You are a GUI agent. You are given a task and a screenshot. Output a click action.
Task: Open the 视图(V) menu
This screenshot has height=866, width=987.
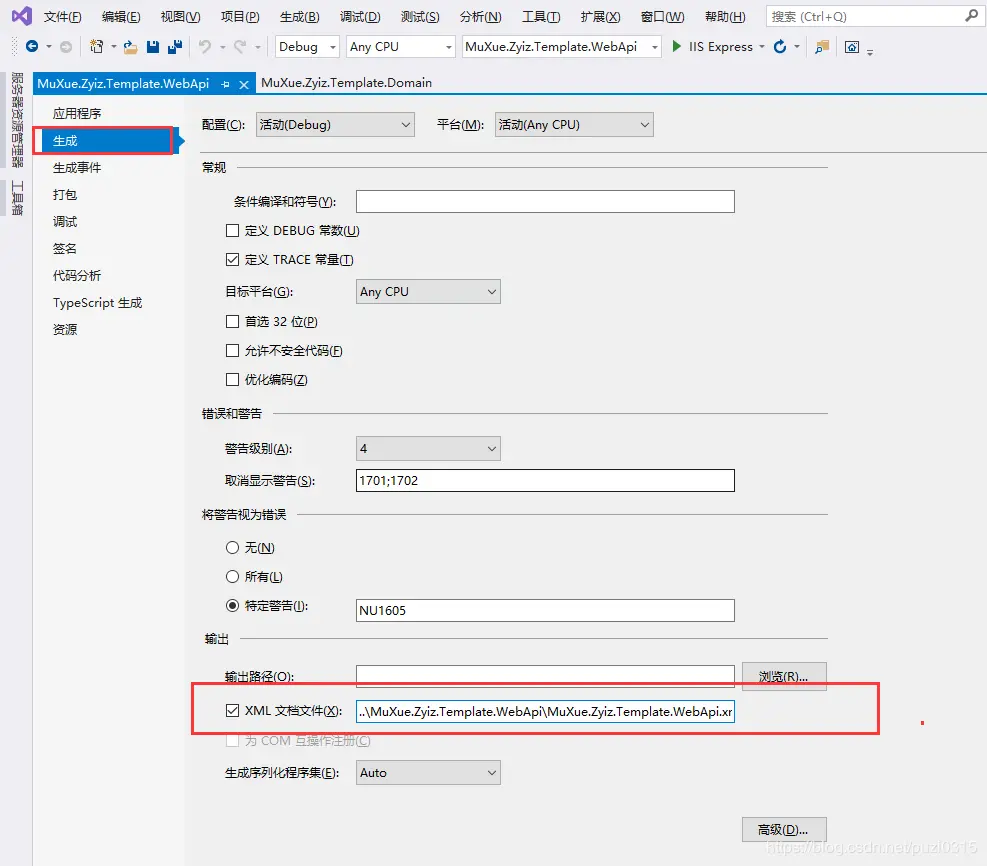pos(180,17)
